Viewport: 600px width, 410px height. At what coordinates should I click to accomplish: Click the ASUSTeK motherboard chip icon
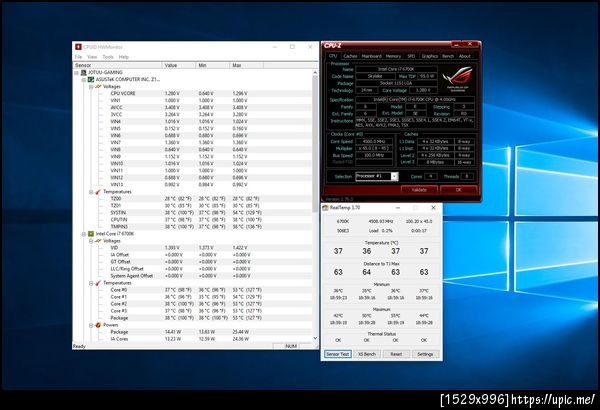(91, 79)
